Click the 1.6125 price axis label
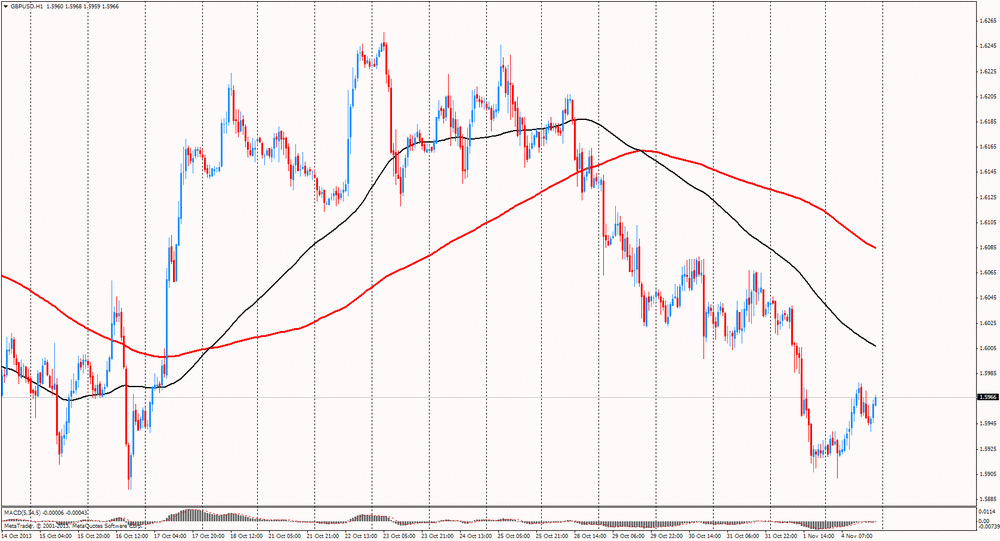The height and width of the screenshot is (541, 1000). (x=987, y=197)
